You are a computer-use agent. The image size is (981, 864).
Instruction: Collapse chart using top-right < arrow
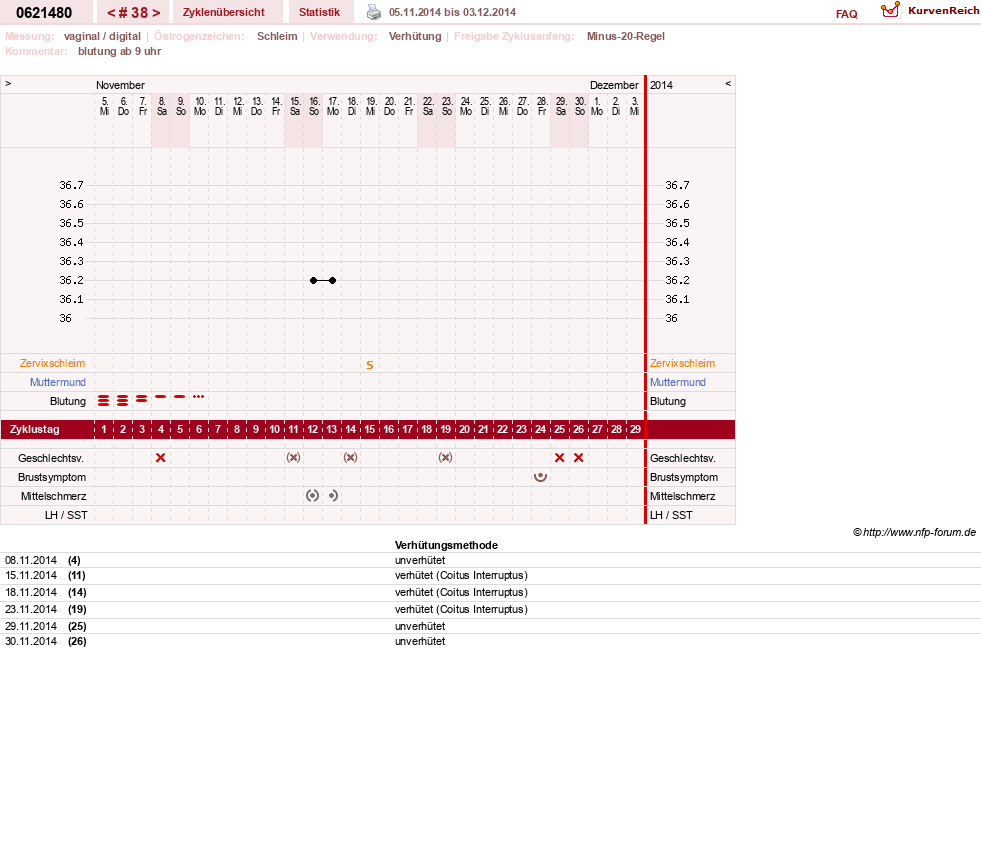click(728, 83)
